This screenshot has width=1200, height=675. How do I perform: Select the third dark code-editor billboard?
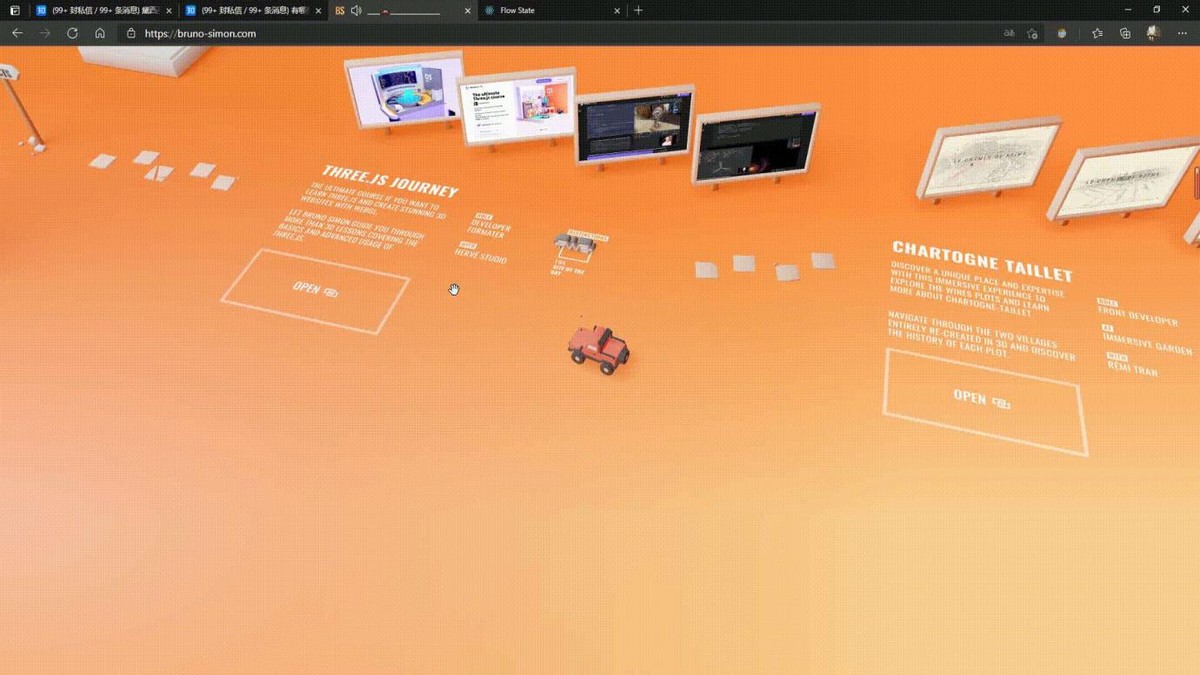634,125
